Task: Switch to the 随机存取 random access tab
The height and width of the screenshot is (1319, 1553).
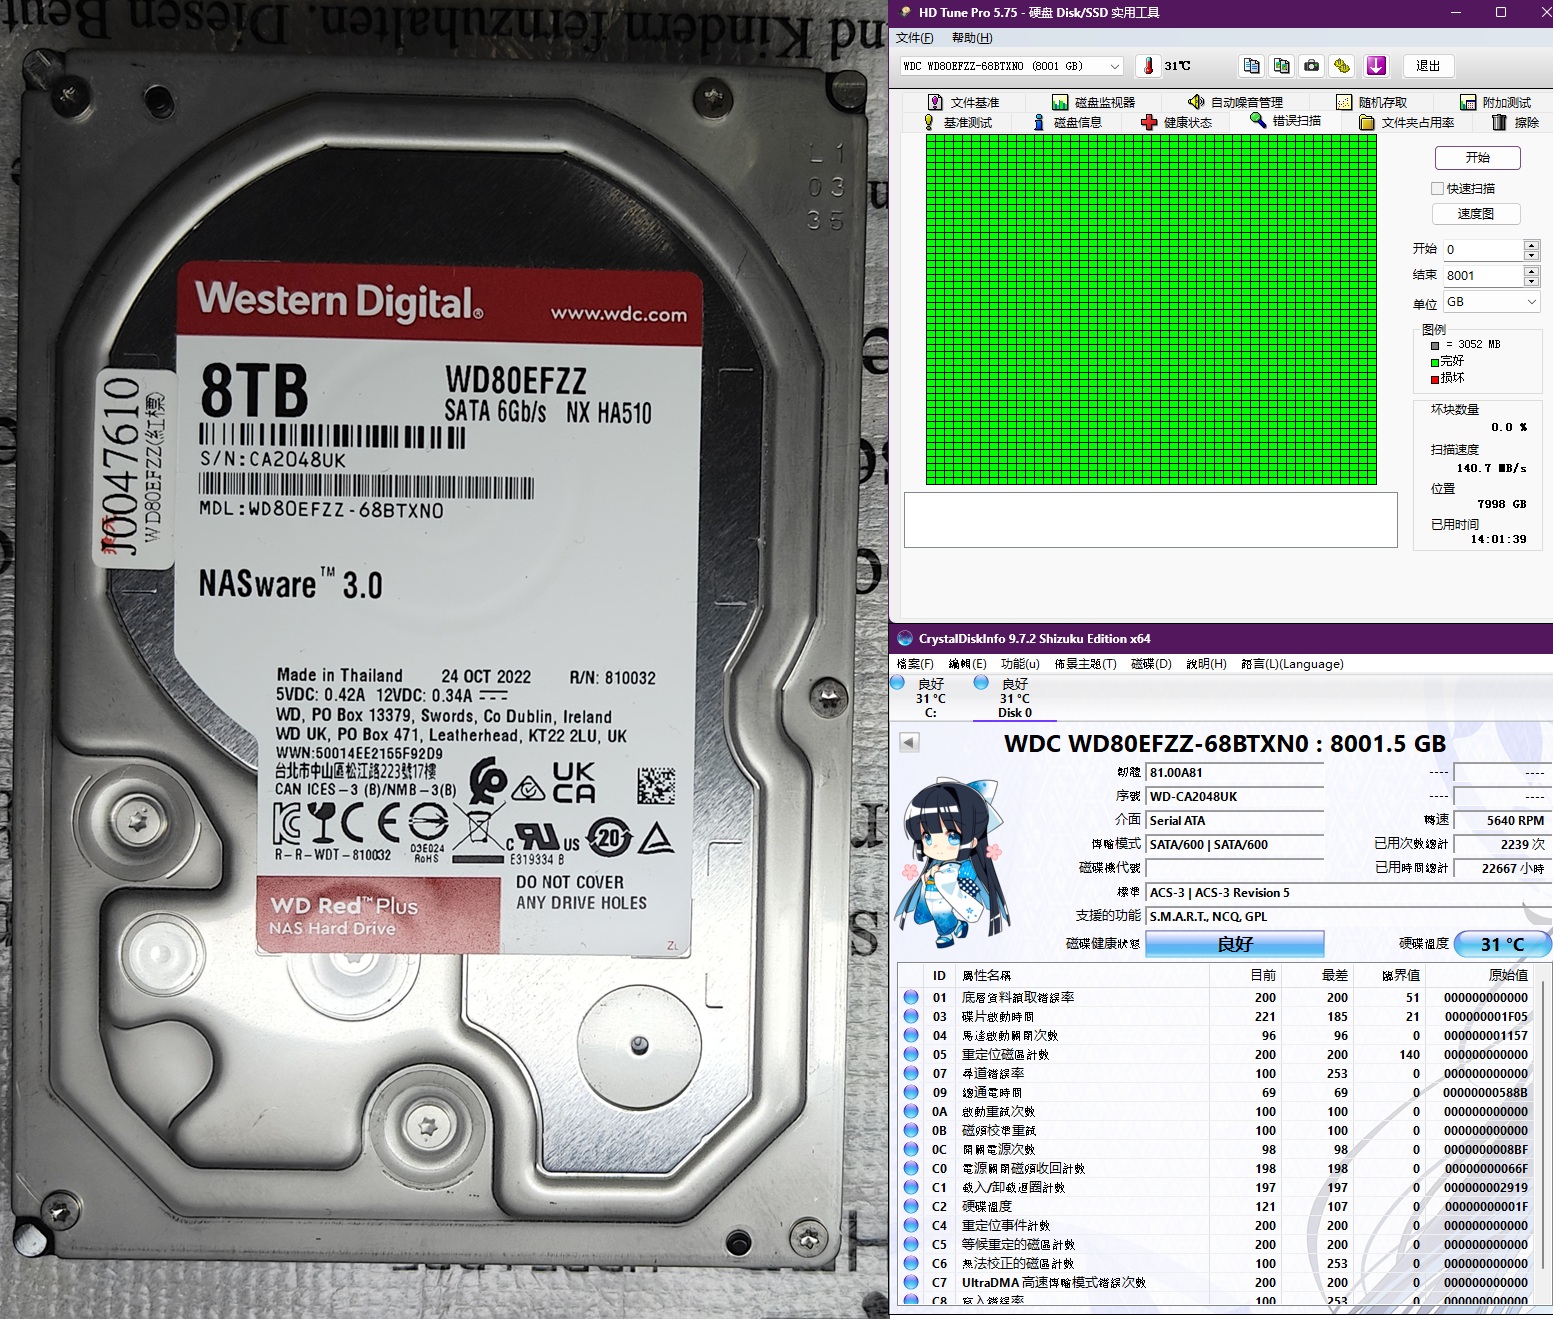Action: (1371, 102)
